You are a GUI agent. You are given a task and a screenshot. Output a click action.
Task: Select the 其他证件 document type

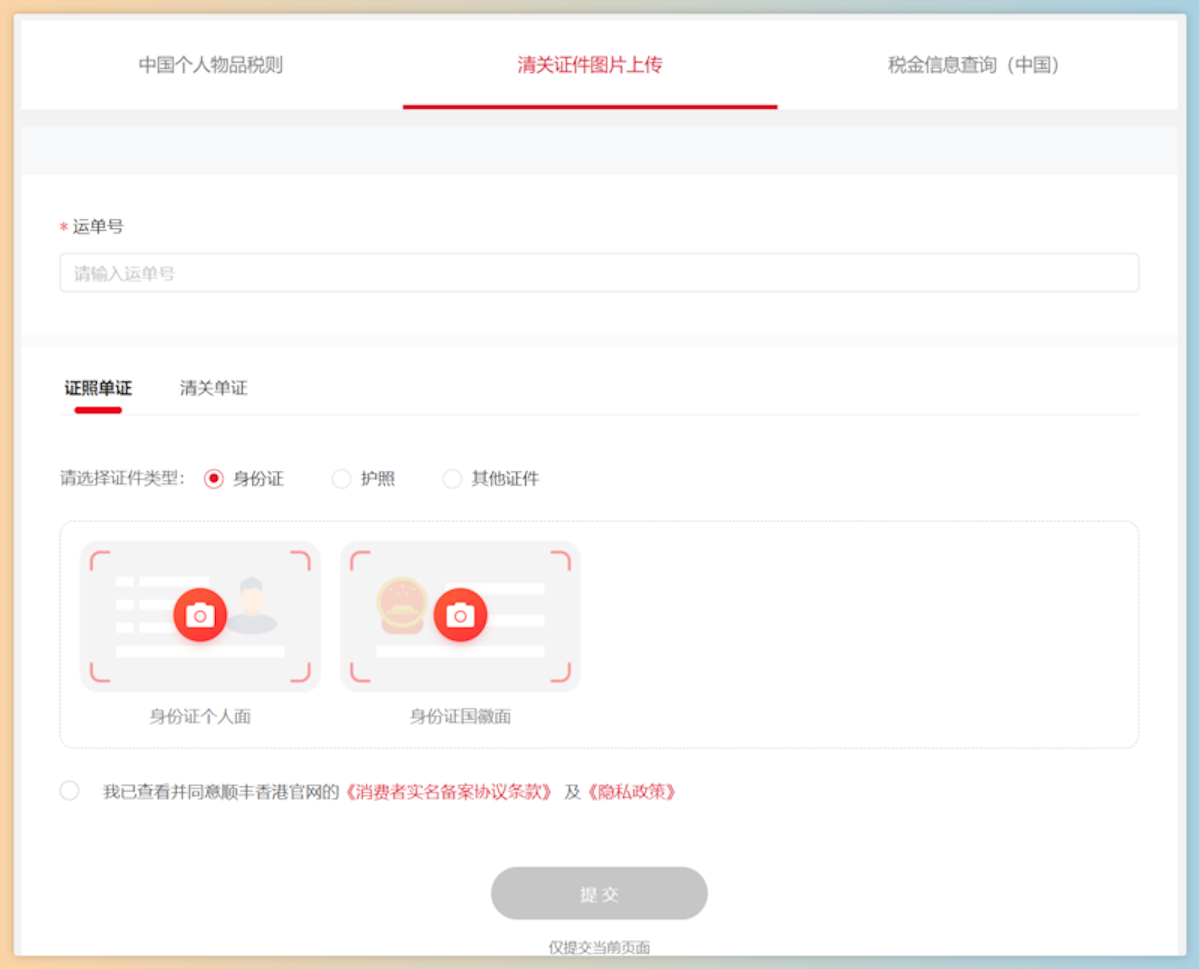click(452, 478)
